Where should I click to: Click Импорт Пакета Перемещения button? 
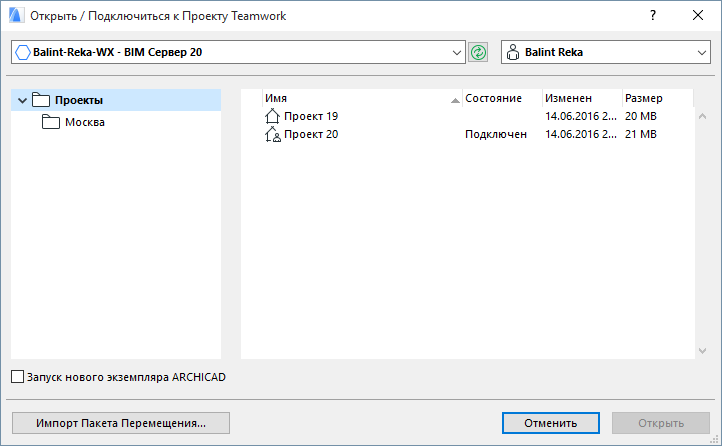121,423
